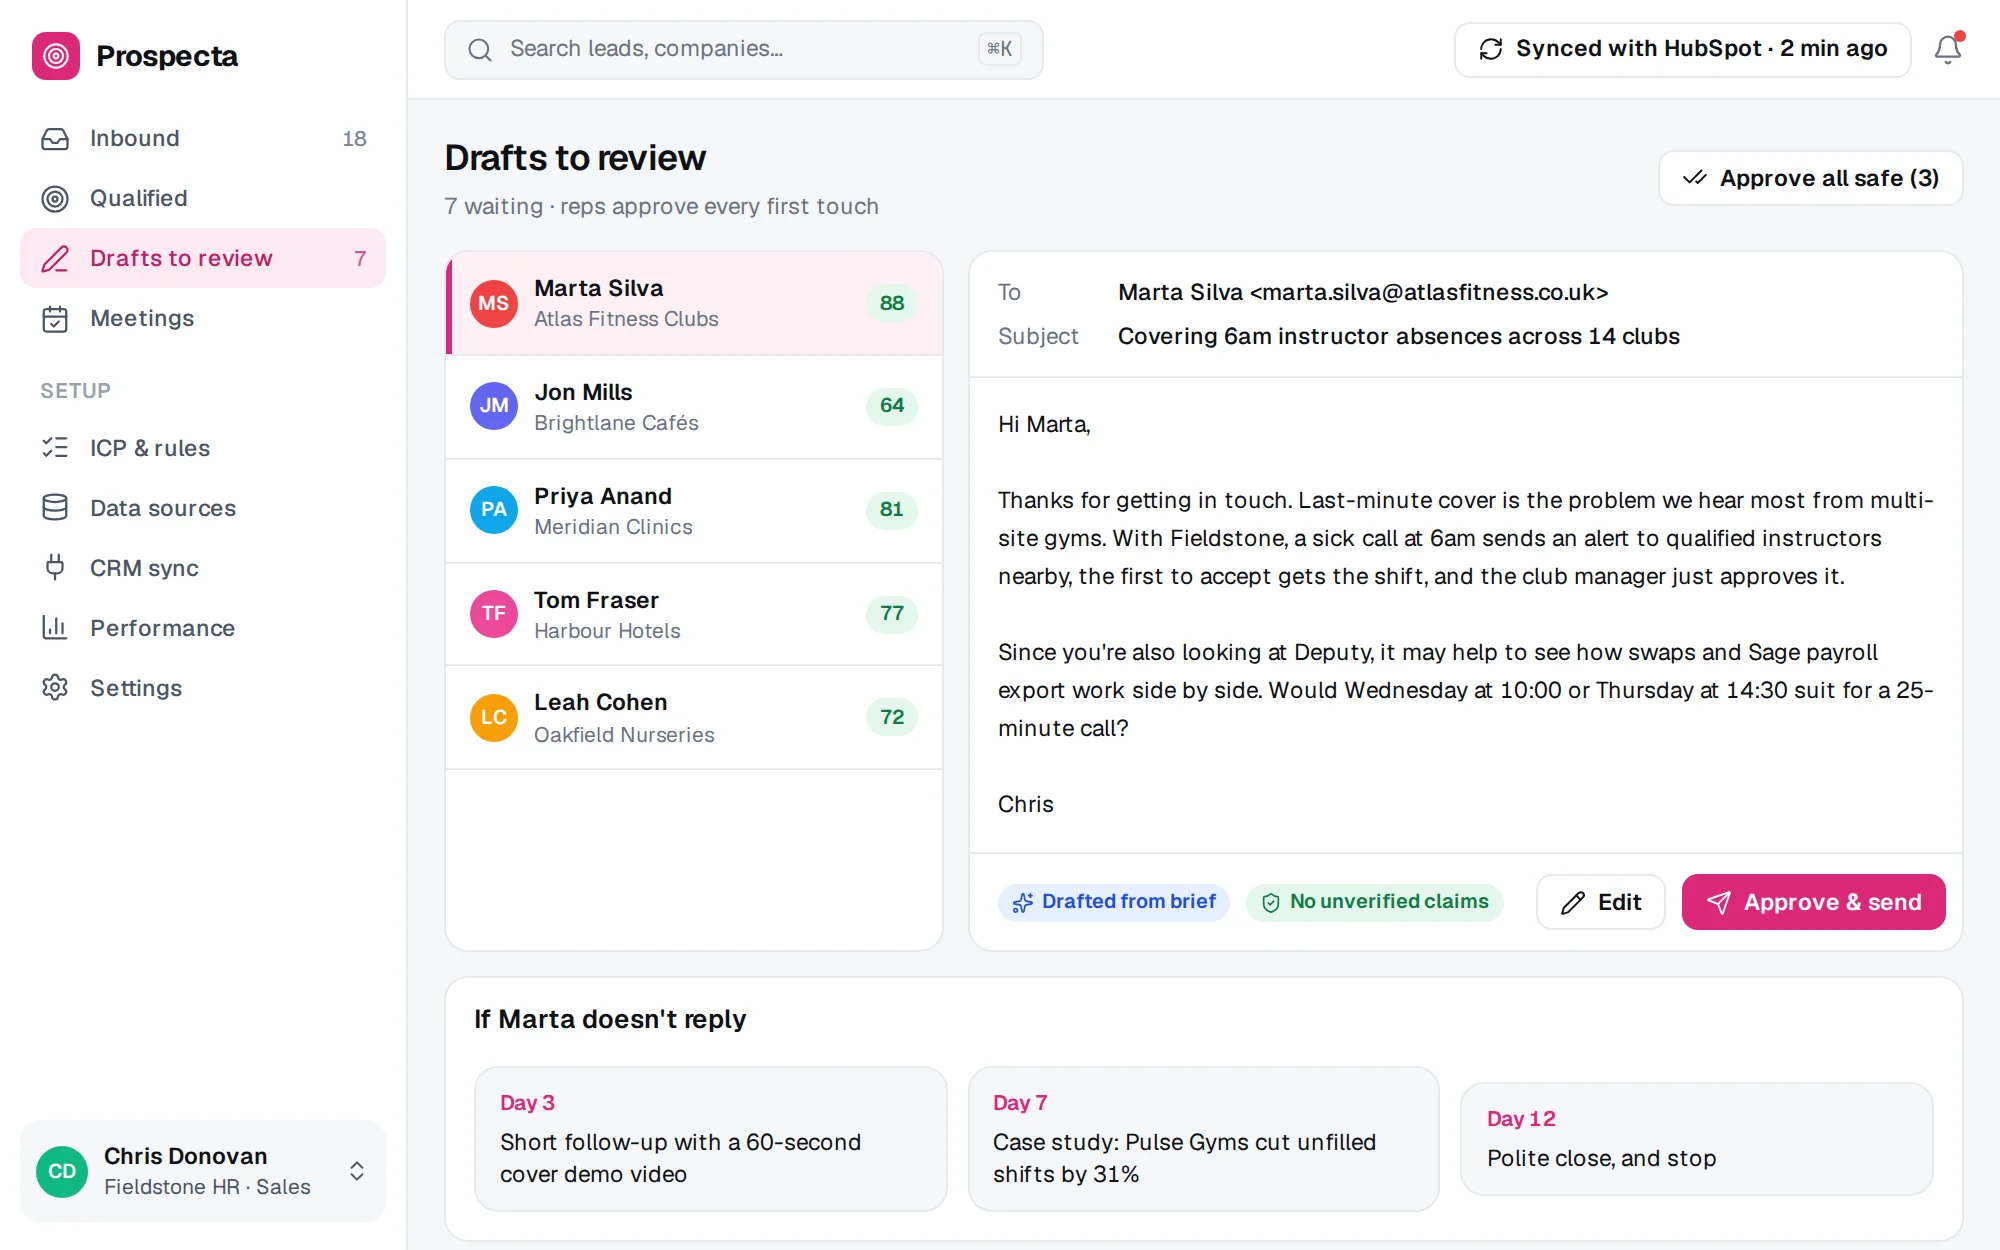This screenshot has width=2000, height=1250.
Task: Click the JM avatar for Jon Mills
Action: 494,406
